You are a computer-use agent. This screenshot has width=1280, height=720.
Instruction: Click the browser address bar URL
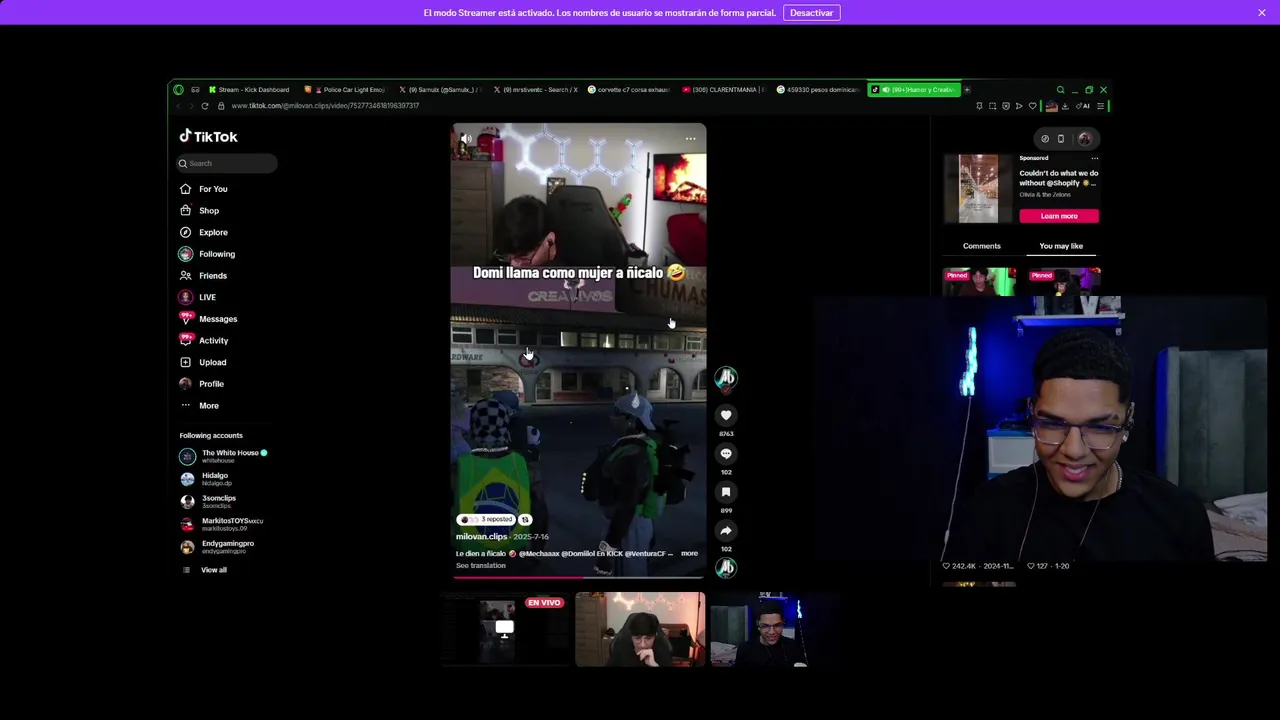pos(325,106)
